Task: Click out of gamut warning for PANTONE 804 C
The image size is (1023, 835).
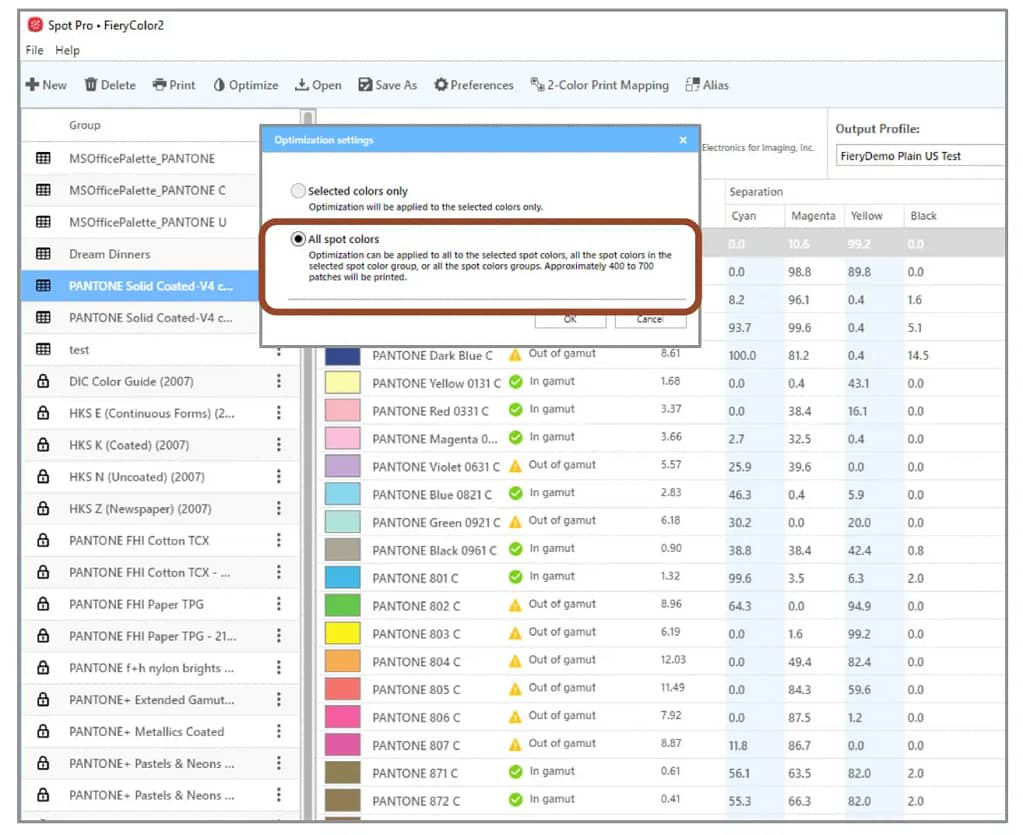Action: click(515, 661)
